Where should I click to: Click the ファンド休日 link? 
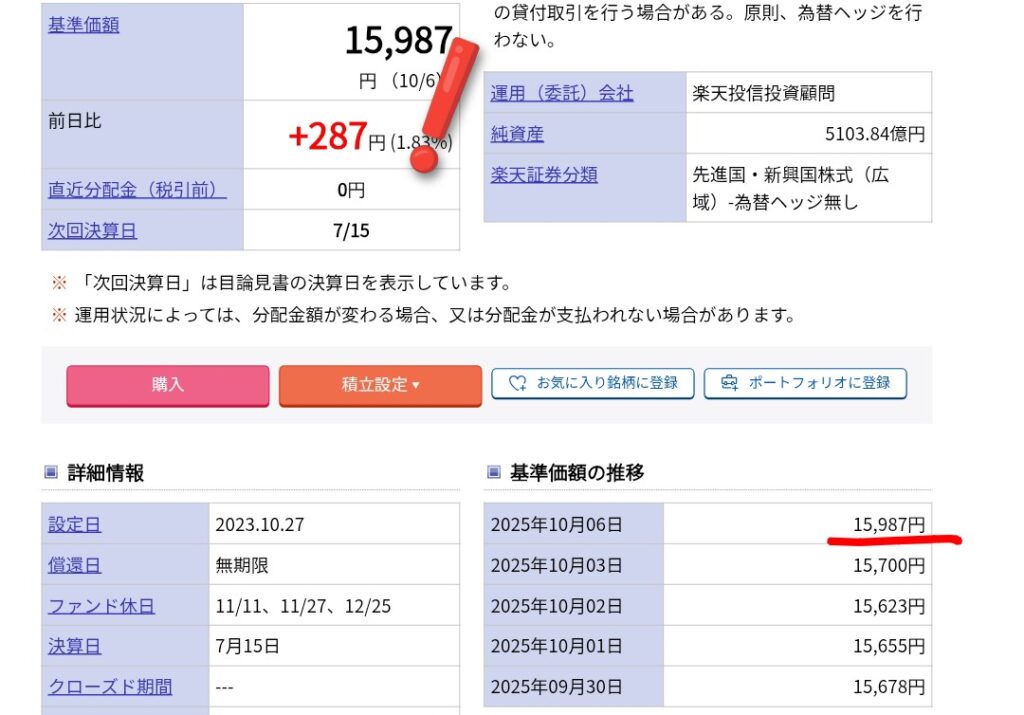102,606
